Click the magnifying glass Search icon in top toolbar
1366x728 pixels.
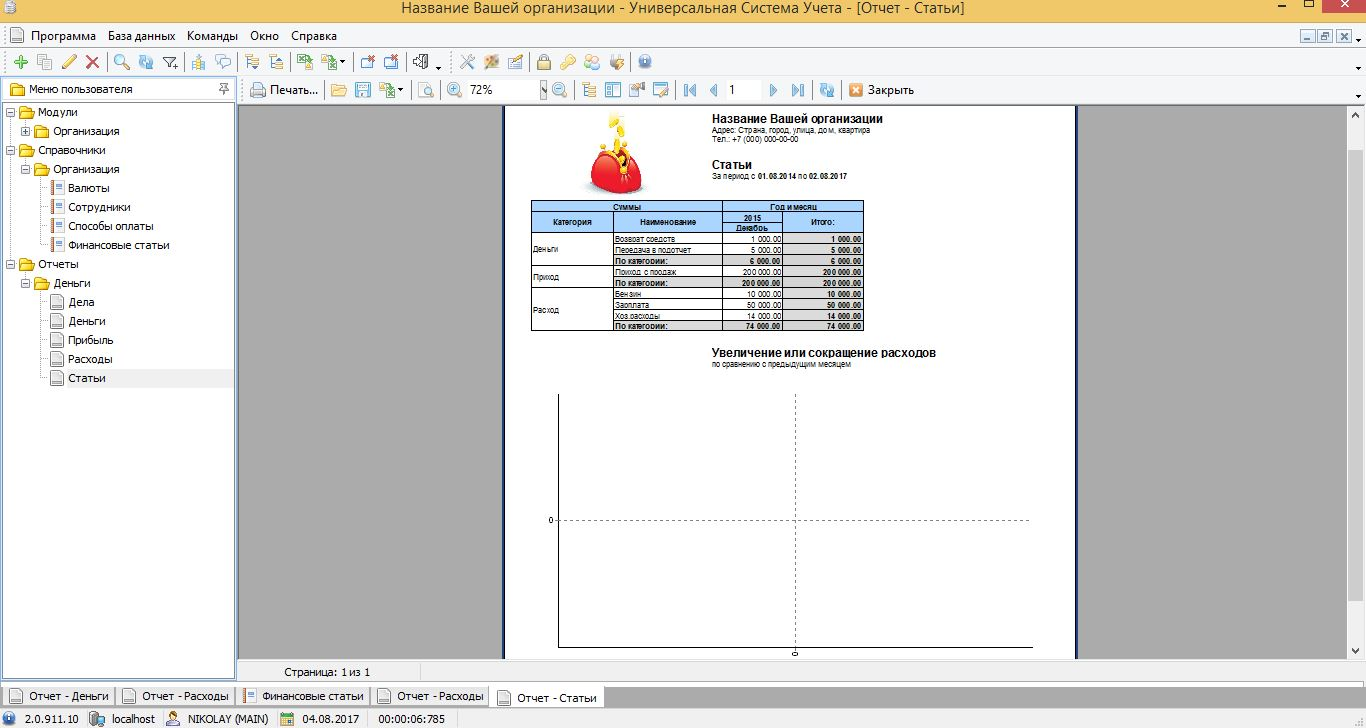click(x=121, y=62)
